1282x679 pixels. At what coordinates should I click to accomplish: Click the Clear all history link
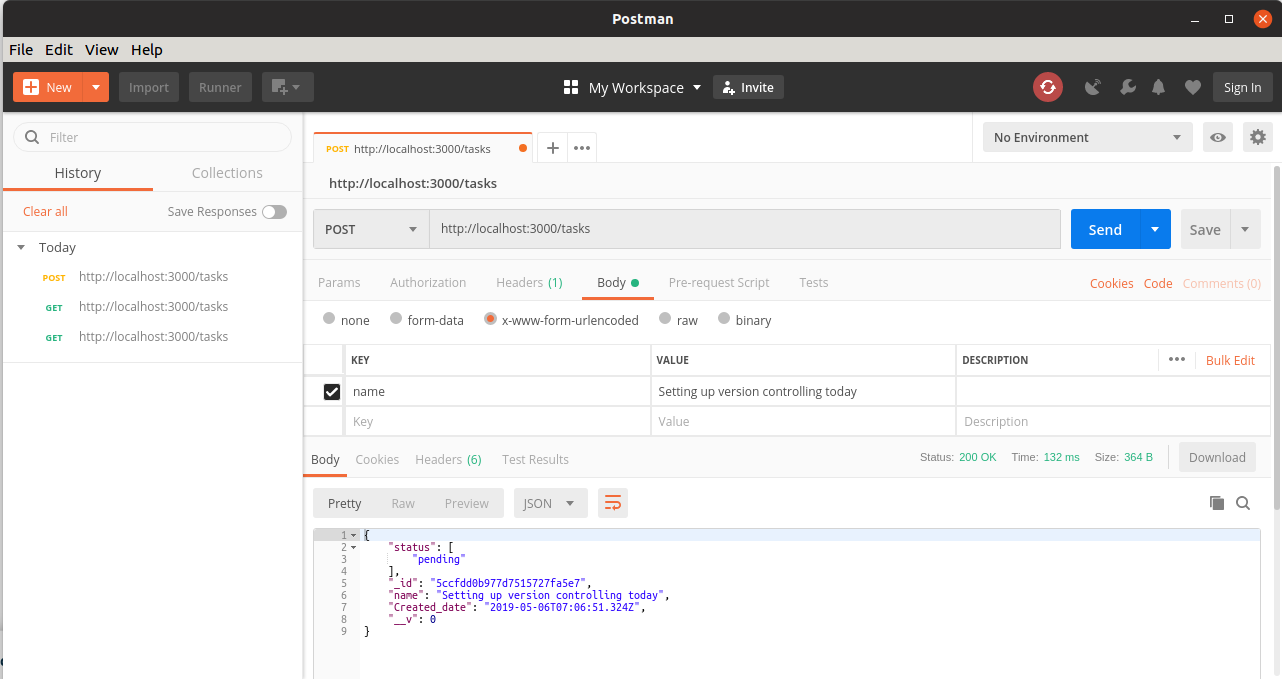(45, 211)
